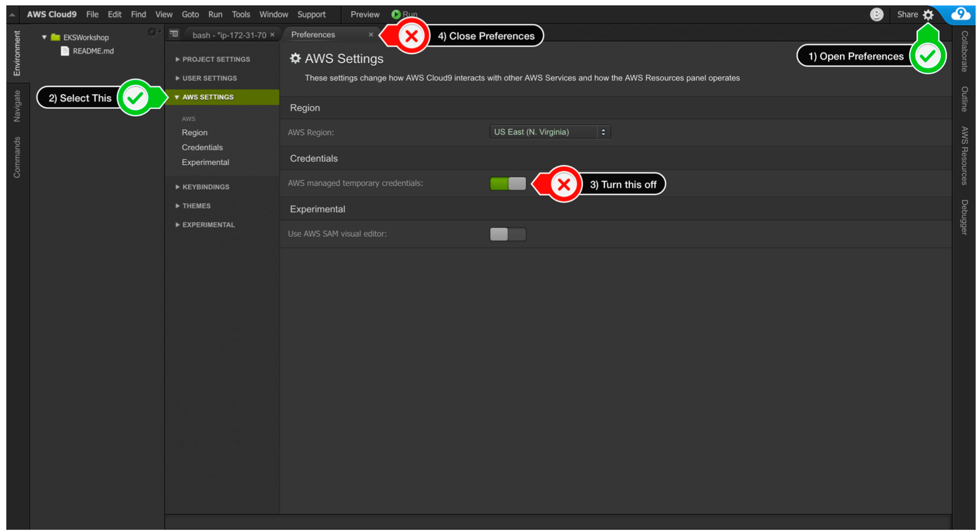Screen dimensions: 977x531
Task: Open the AWS Region dropdown
Action: [550, 132]
